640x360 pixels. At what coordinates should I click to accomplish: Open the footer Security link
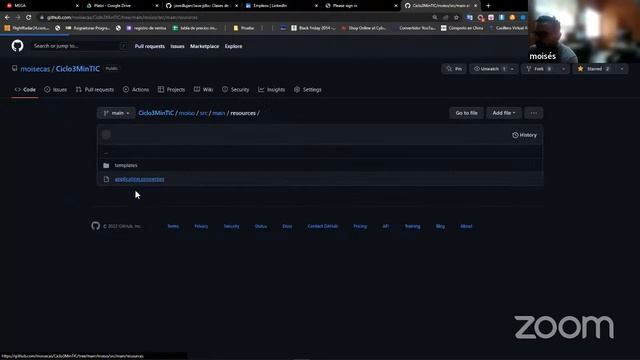pyautogui.click(x=231, y=226)
